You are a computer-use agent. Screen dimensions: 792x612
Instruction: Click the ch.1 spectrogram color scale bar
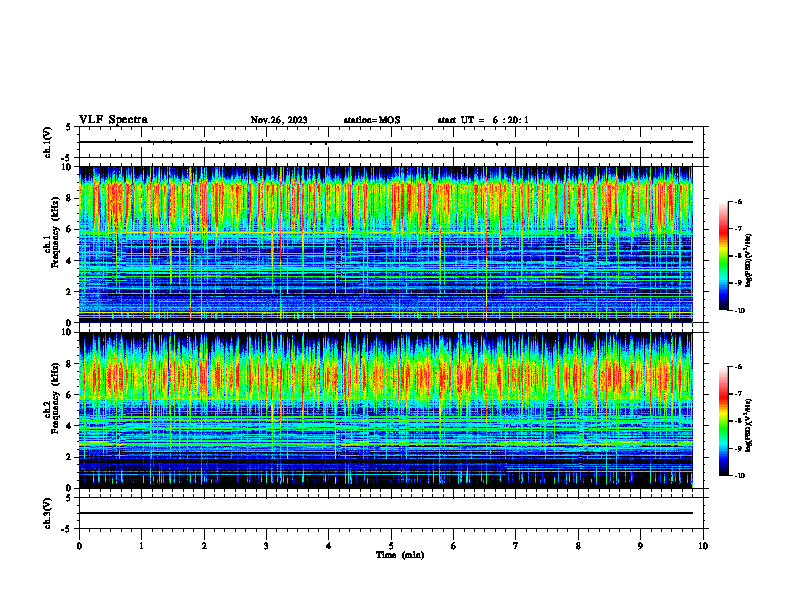point(723,256)
